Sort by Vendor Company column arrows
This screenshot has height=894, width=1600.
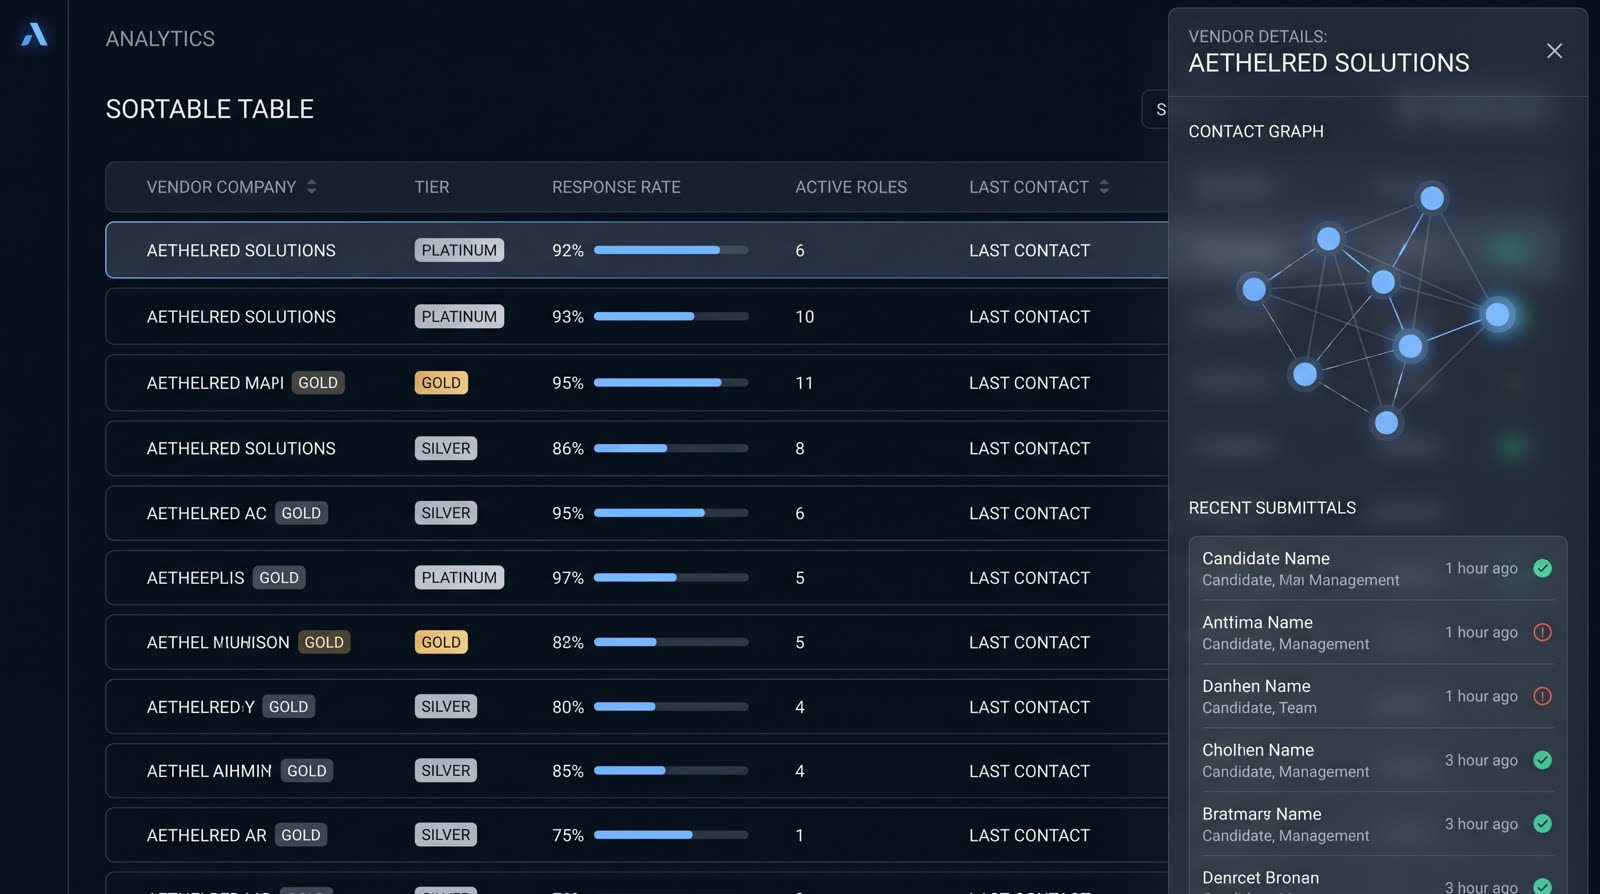[312, 187]
